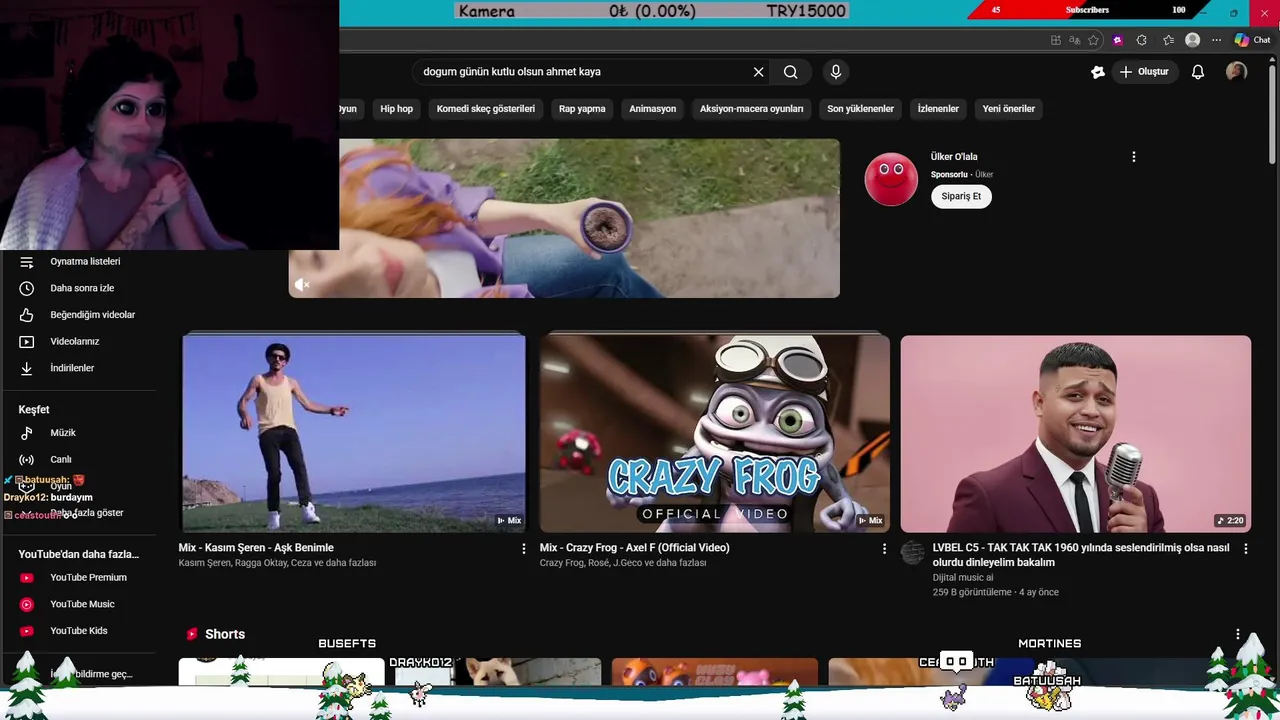The height and width of the screenshot is (720, 1280).
Task: Click the sparkle icon left of Oluştur
Action: coord(1098,72)
